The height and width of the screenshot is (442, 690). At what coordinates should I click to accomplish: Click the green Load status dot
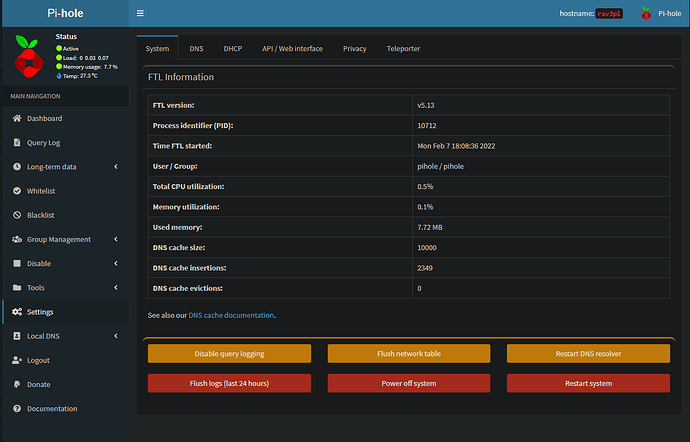59,58
